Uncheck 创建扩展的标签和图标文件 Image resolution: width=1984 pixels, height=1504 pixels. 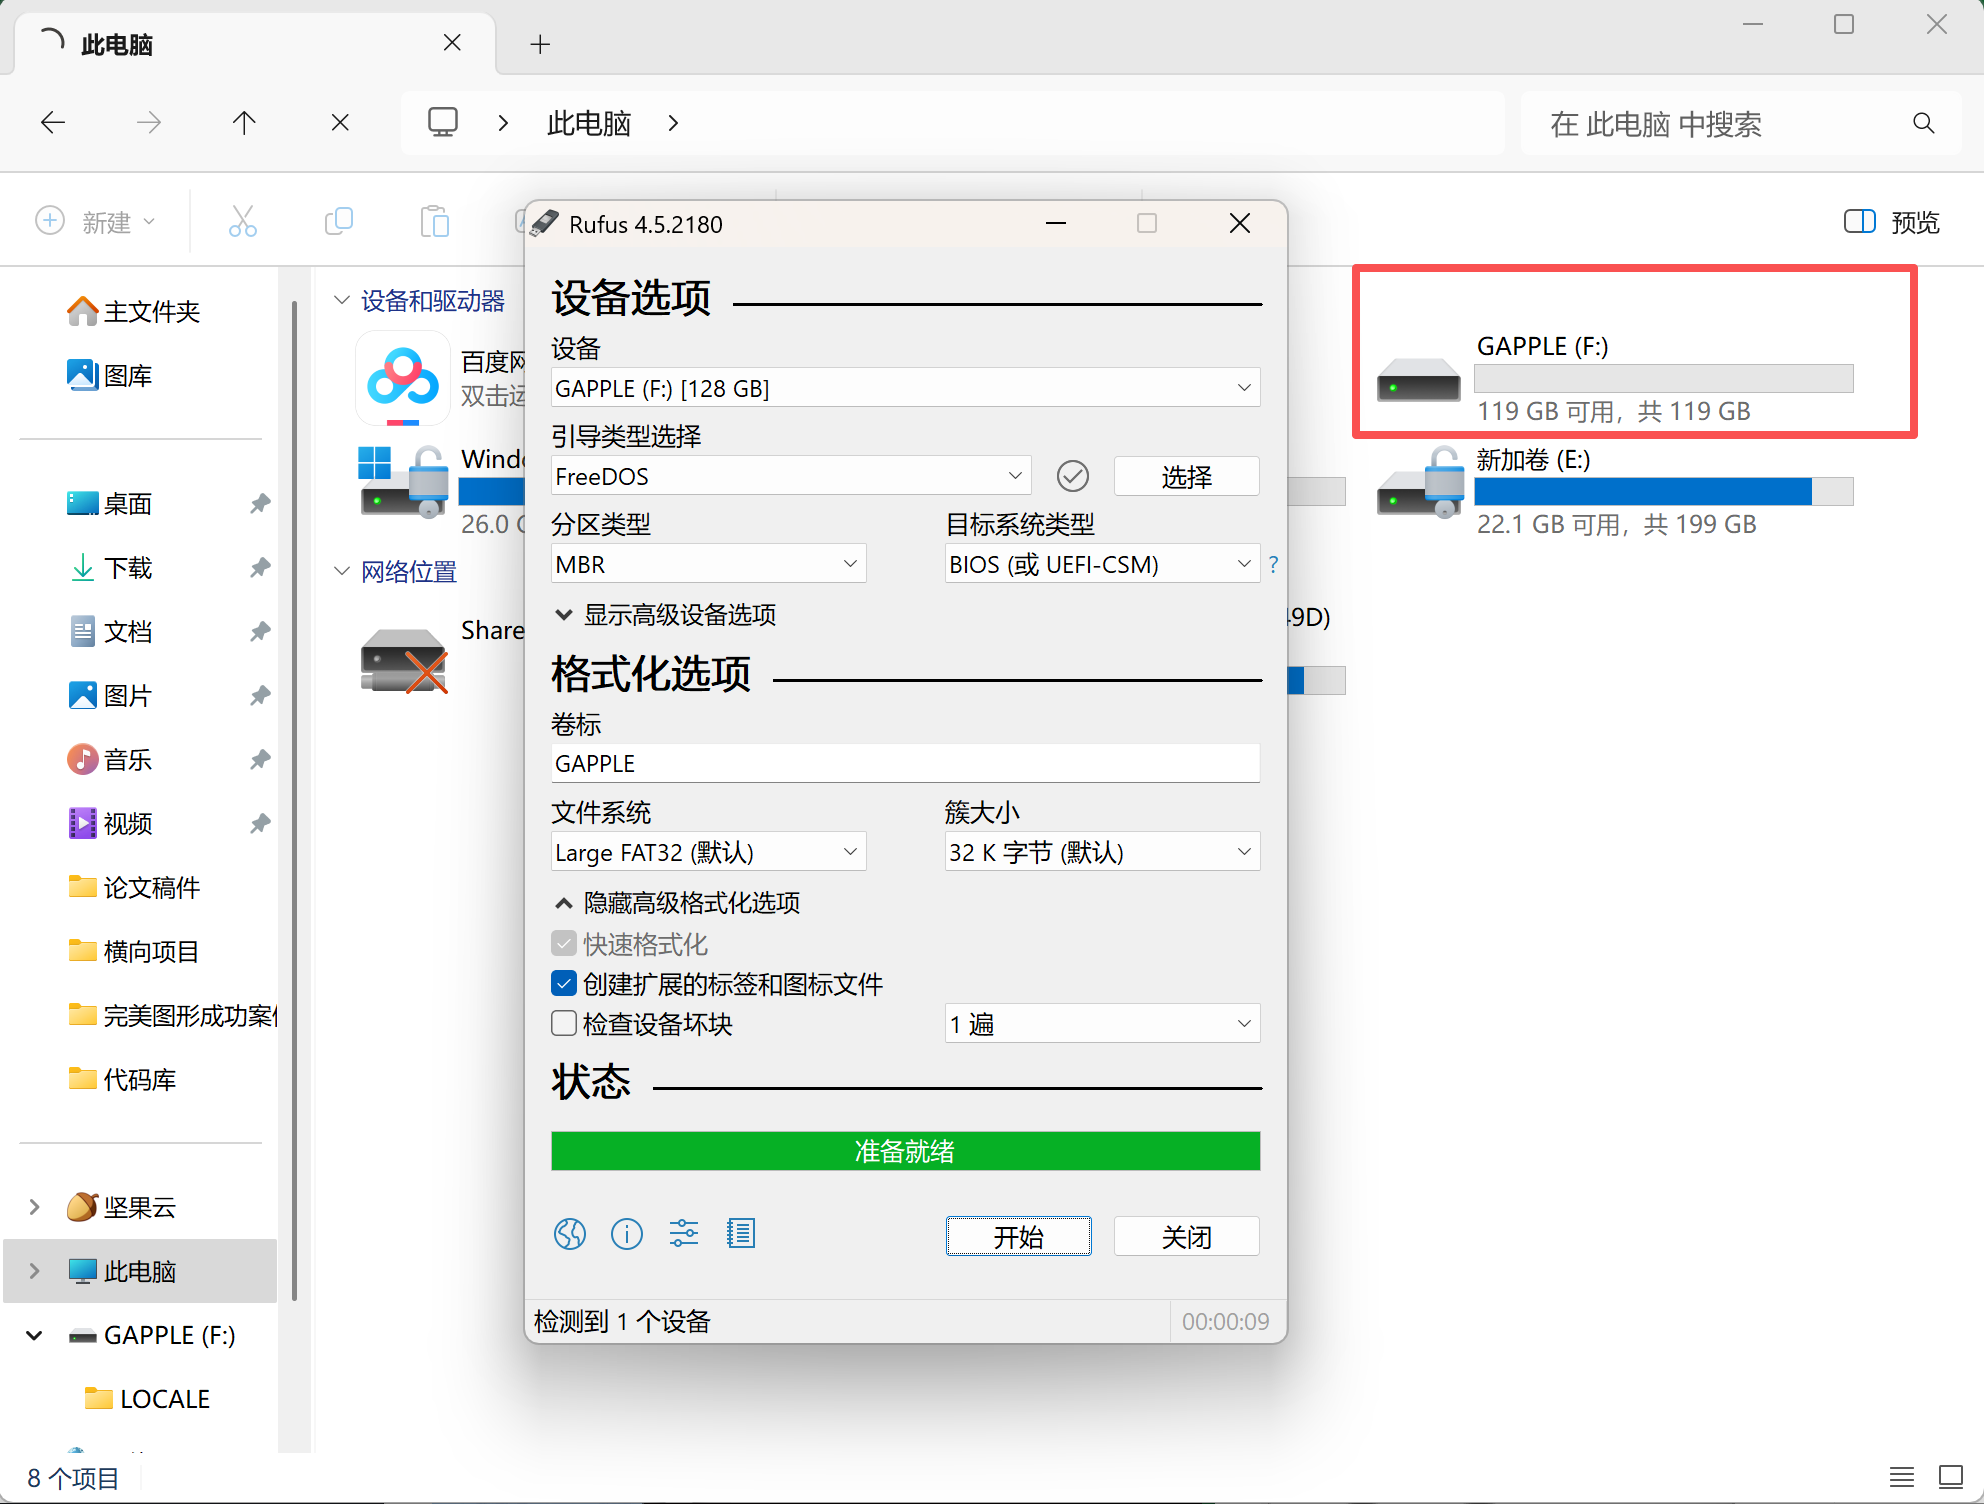point(564,984)
